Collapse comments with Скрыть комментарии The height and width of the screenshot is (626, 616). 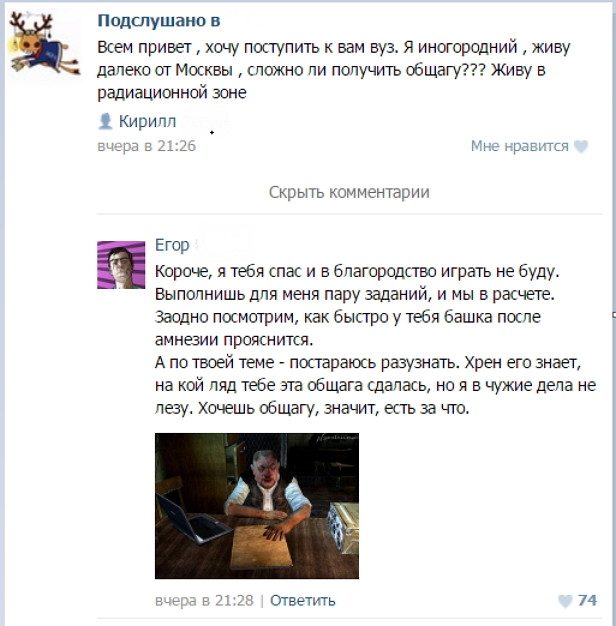pyautogui.click(x=349, y=192)
